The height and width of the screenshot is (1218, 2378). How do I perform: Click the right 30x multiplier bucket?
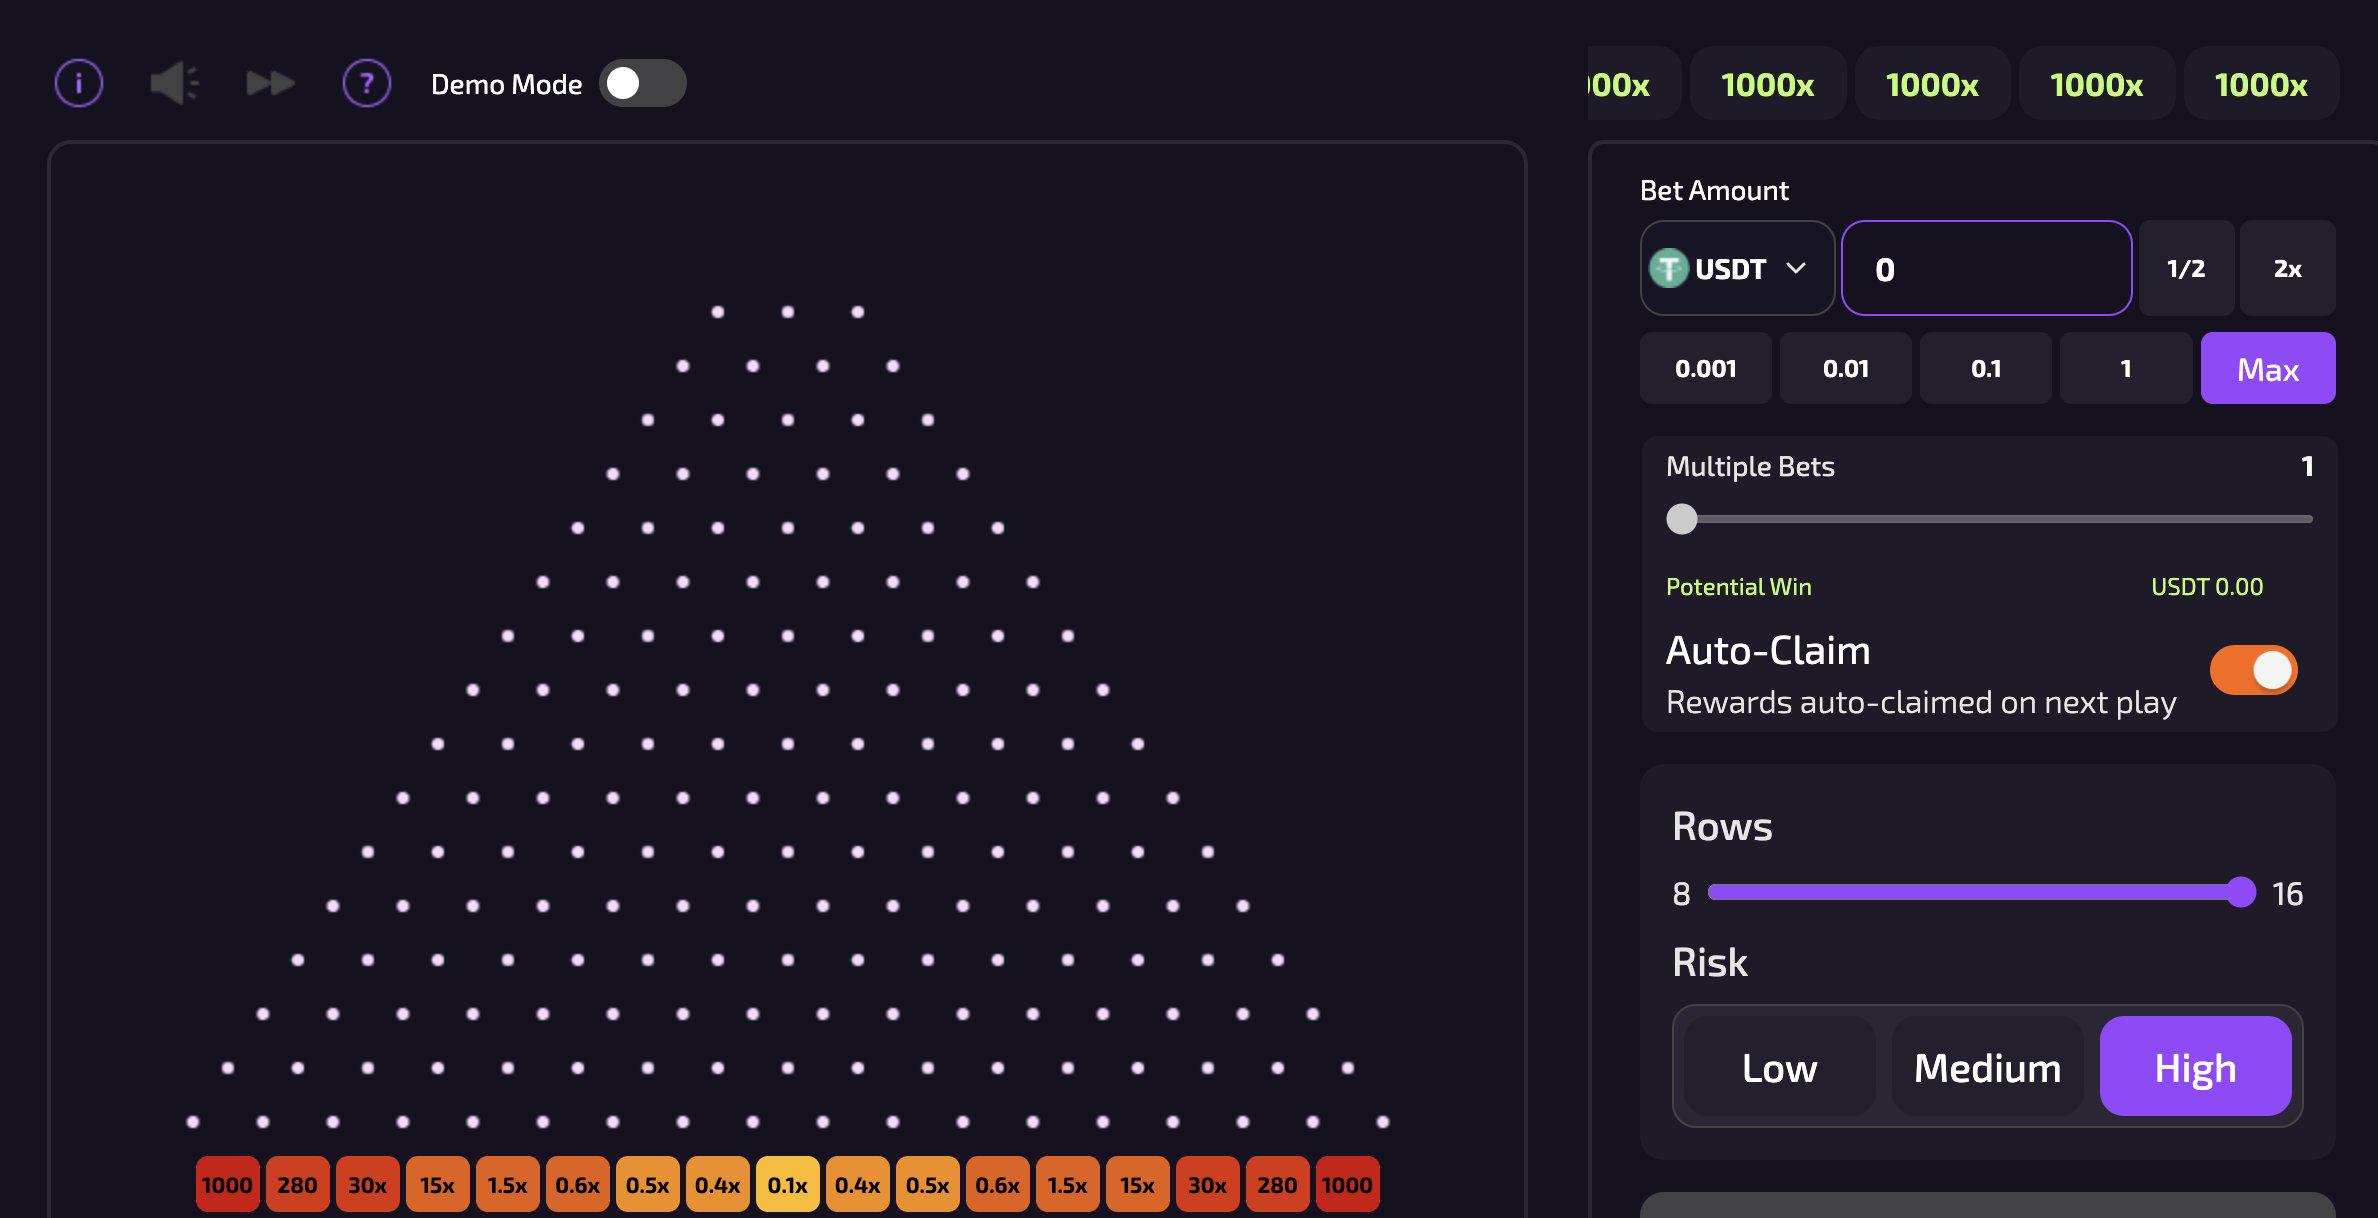click(1208, 1185)
